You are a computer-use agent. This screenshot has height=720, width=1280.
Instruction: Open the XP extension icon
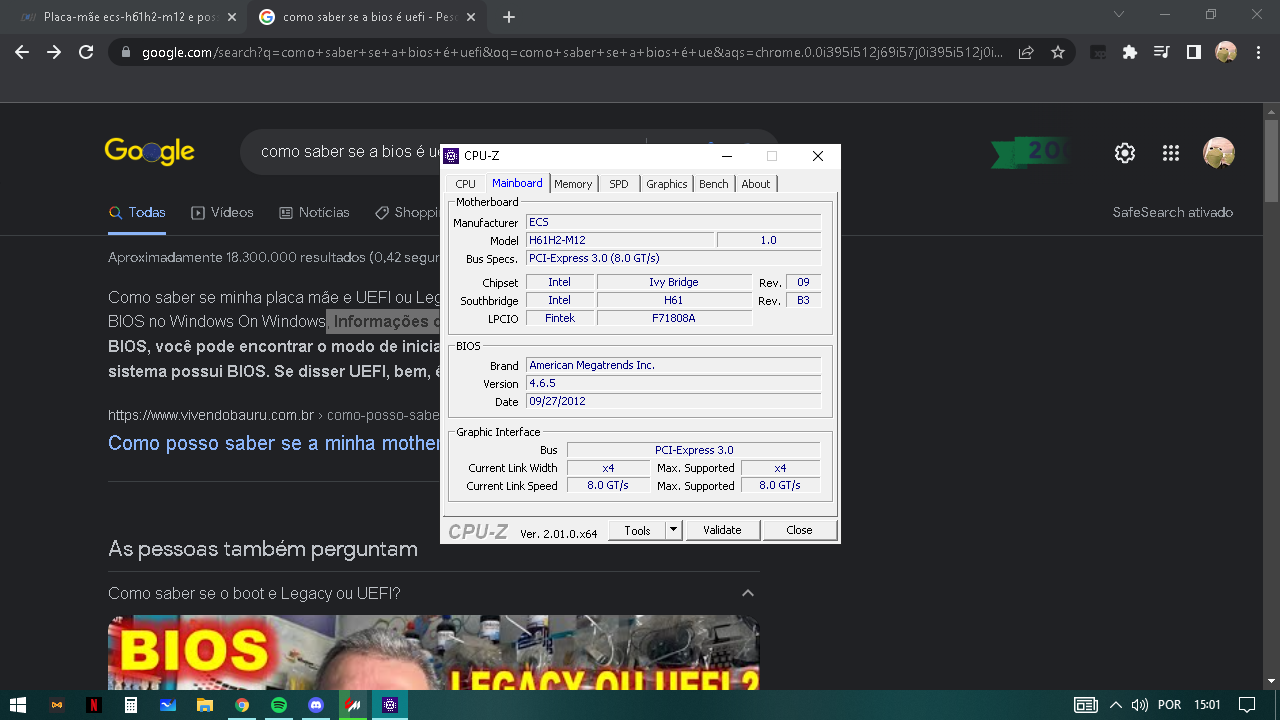pyautogui.click(x=1098, y=52)
